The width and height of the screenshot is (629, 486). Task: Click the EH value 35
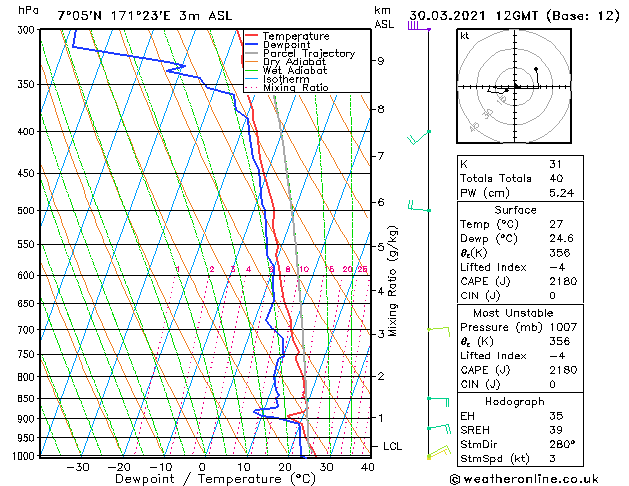[x=556, y=416]
